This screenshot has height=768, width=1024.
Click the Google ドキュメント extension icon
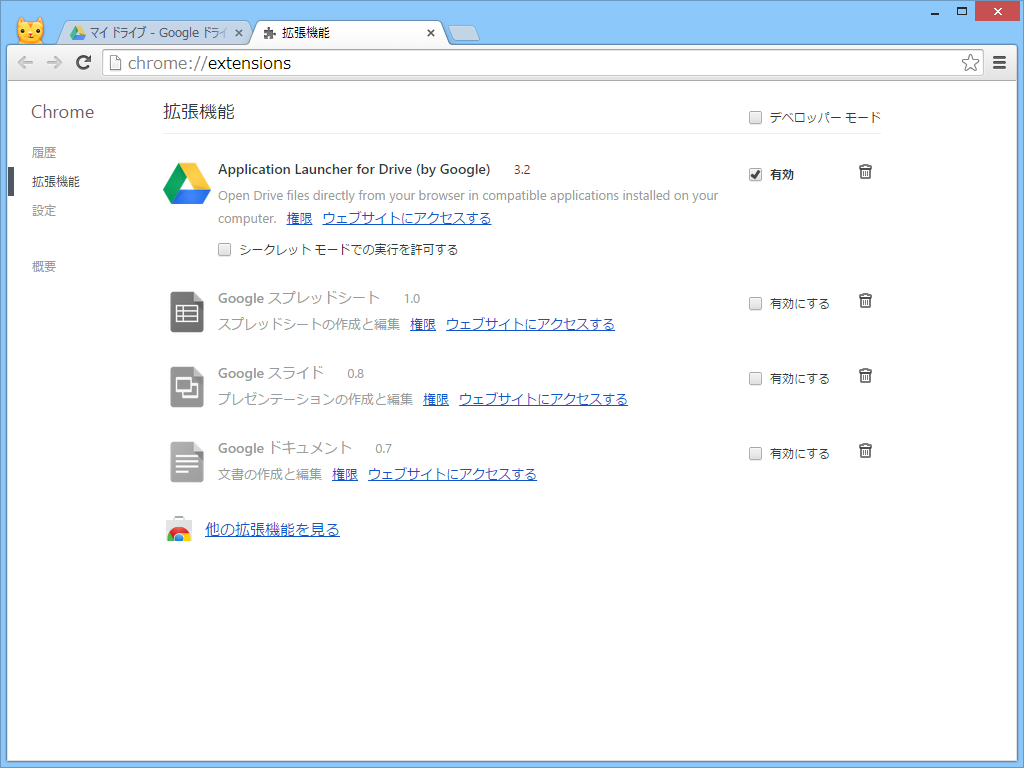186,461
